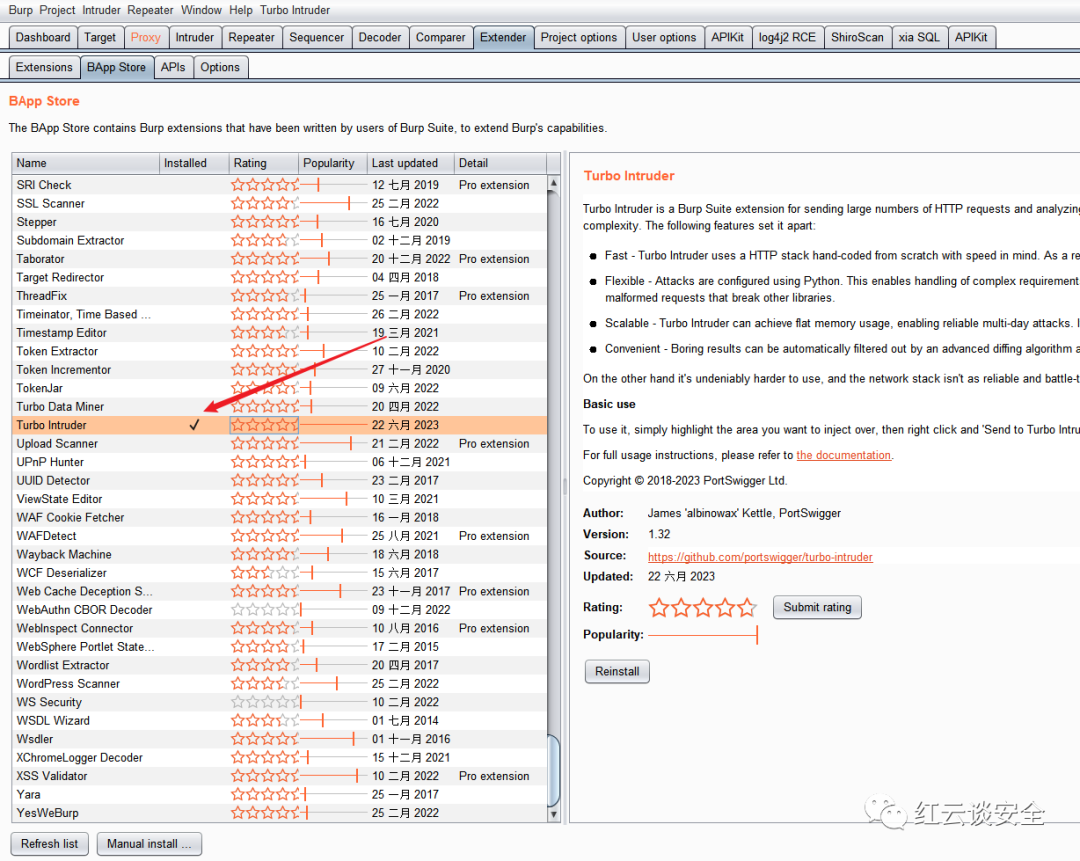The width and height of the screenshot is (1080, 861).
Task: Open the ShiroScan tab
Action: pos(857,37)
